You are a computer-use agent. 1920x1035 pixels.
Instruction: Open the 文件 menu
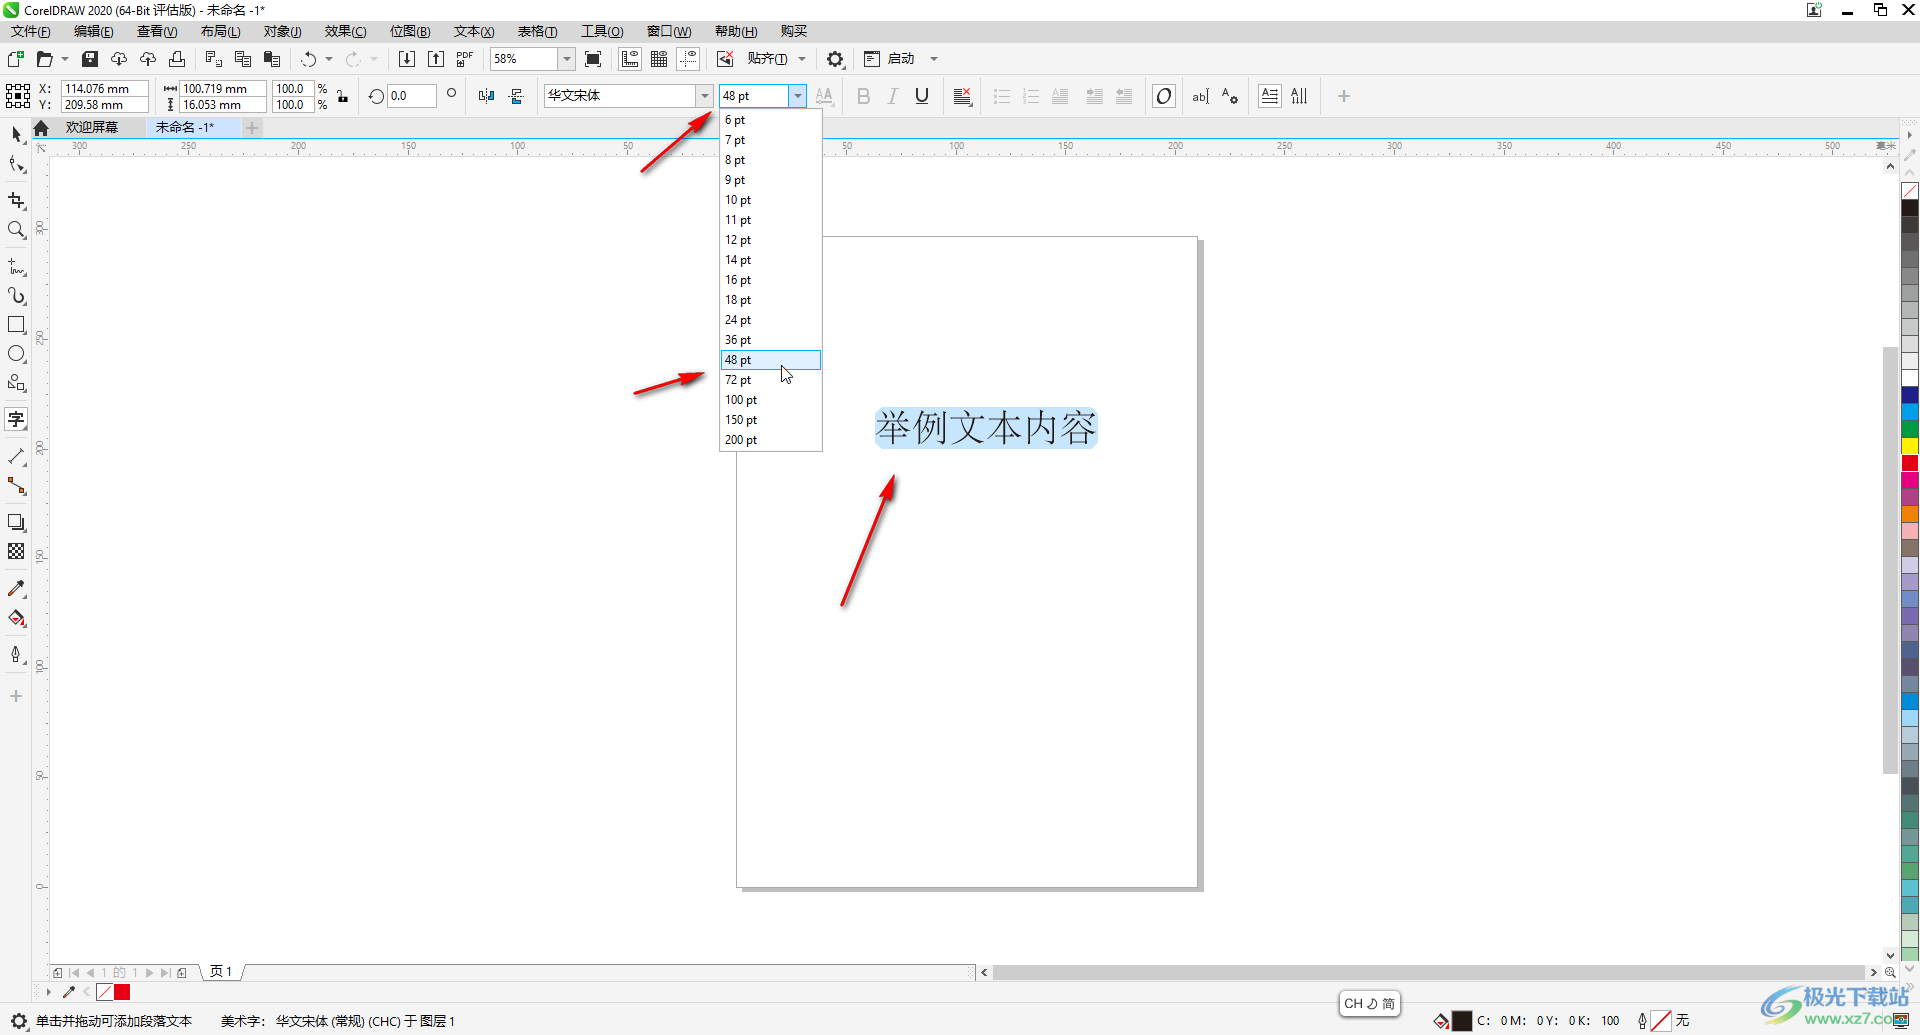pyautogui.click(x=31, y=31)
